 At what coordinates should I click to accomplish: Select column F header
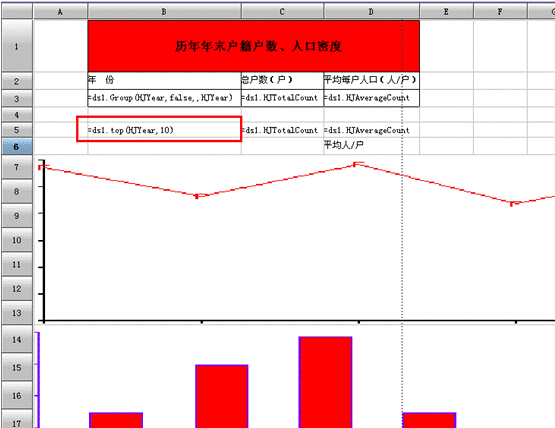click(500, 12)
